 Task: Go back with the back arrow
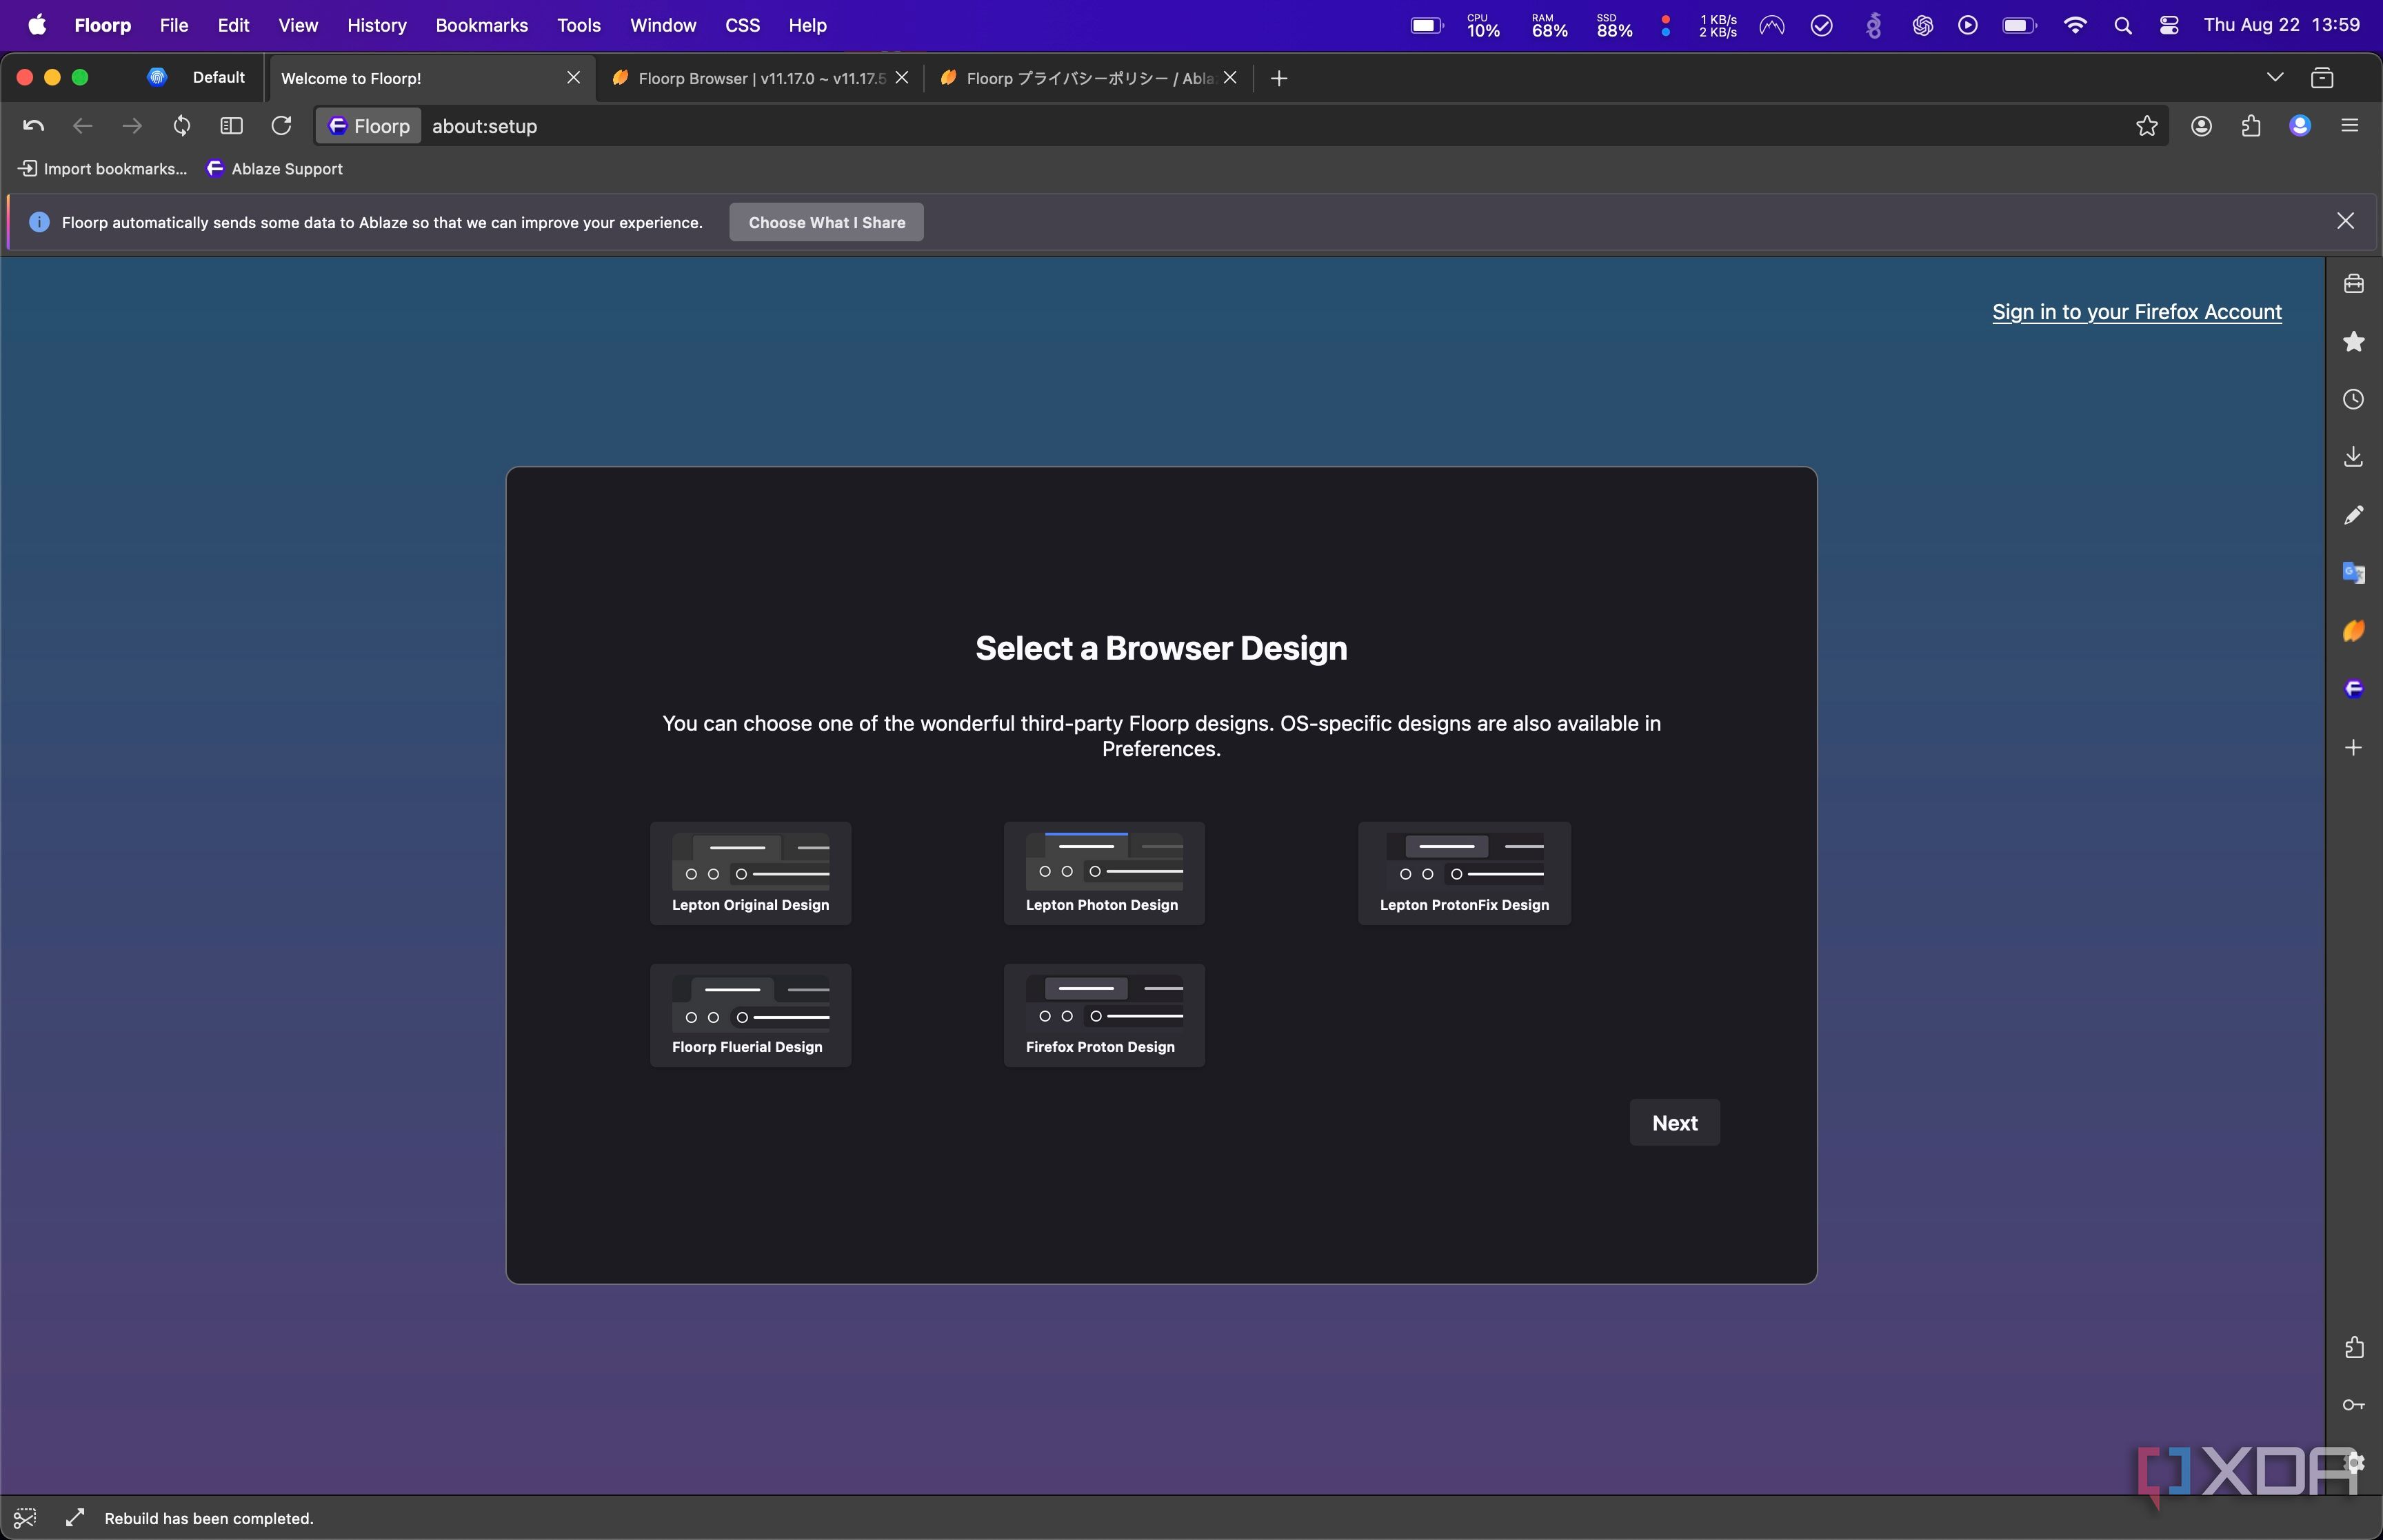click(83, 126)
